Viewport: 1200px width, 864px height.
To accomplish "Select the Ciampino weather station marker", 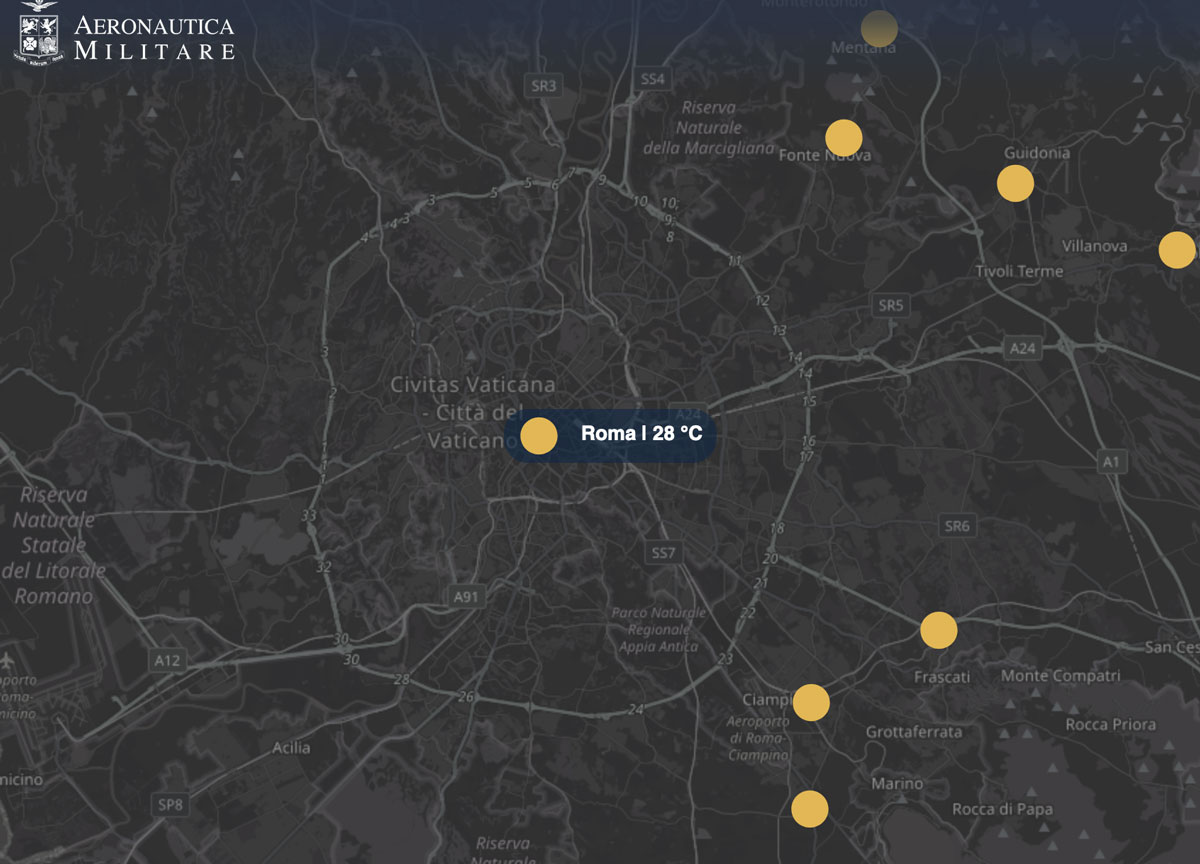I will coord(811,703).
